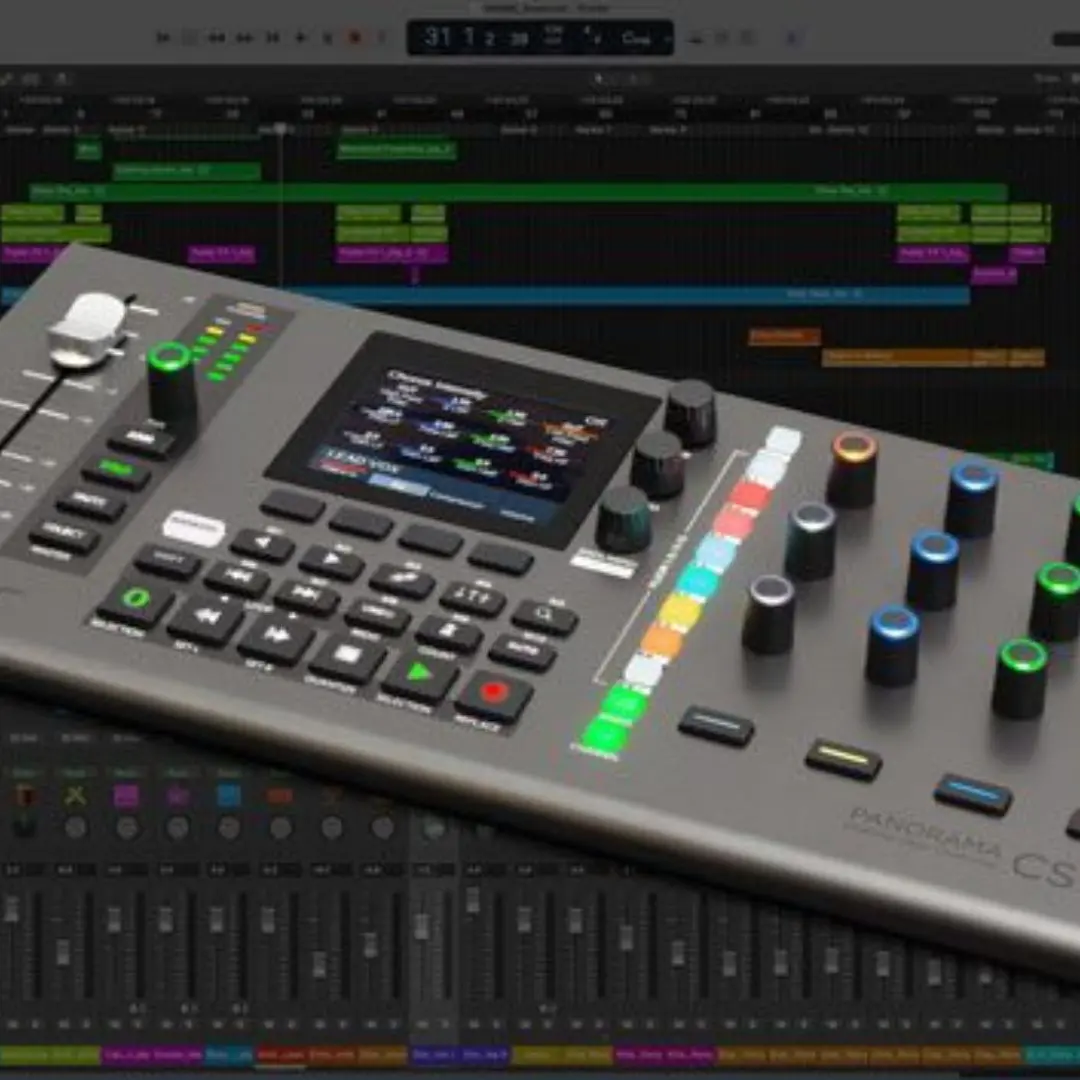The image size is (1080, 1080).
Task: Click the yellow-lit bar button on the controller
Action: click(x=843, y=758)
